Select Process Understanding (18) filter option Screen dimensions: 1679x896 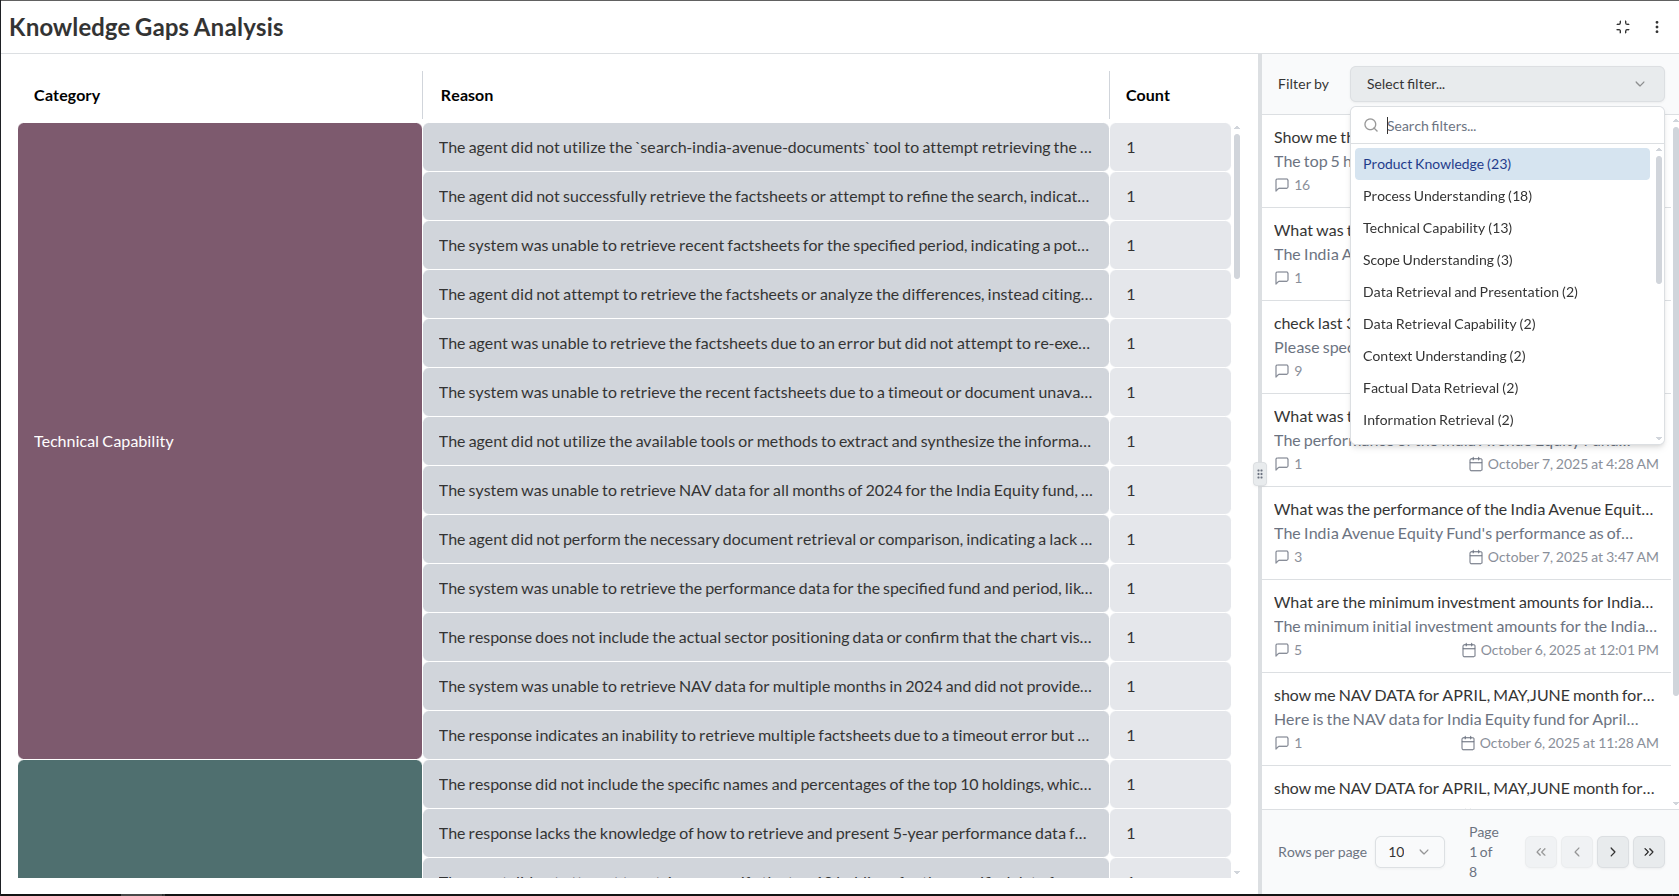click(x=1447, y=196)
